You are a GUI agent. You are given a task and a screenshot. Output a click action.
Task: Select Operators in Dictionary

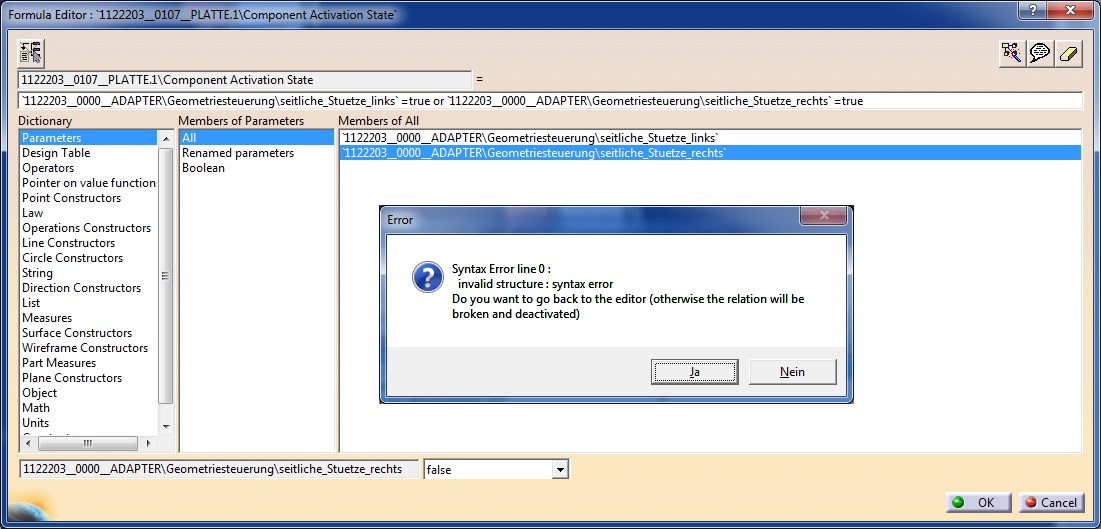click(48, 168)
